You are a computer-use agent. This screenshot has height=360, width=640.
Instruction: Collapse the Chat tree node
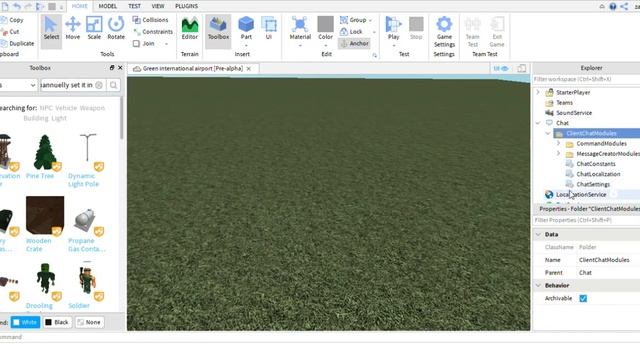(538, 123)
